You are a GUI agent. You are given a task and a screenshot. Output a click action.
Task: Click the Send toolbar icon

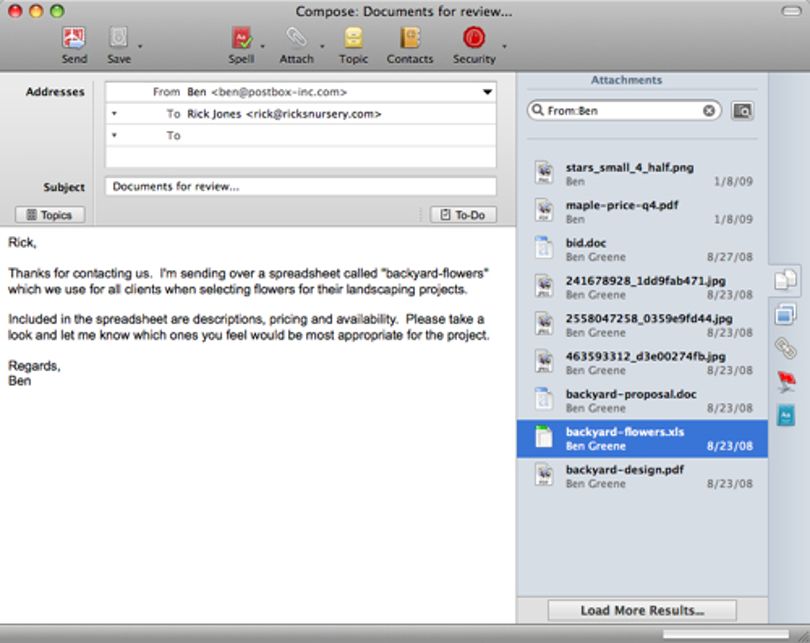pos(74,39)
